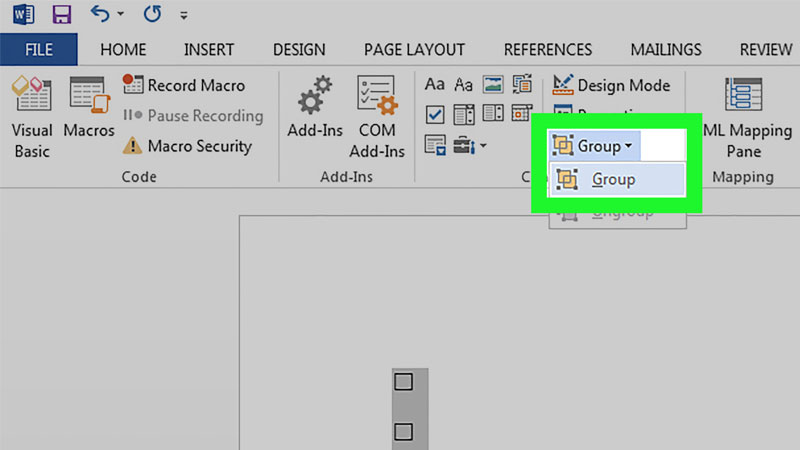Click Pause Recording
The image size is (800, 450).
[x=193, y=115]
